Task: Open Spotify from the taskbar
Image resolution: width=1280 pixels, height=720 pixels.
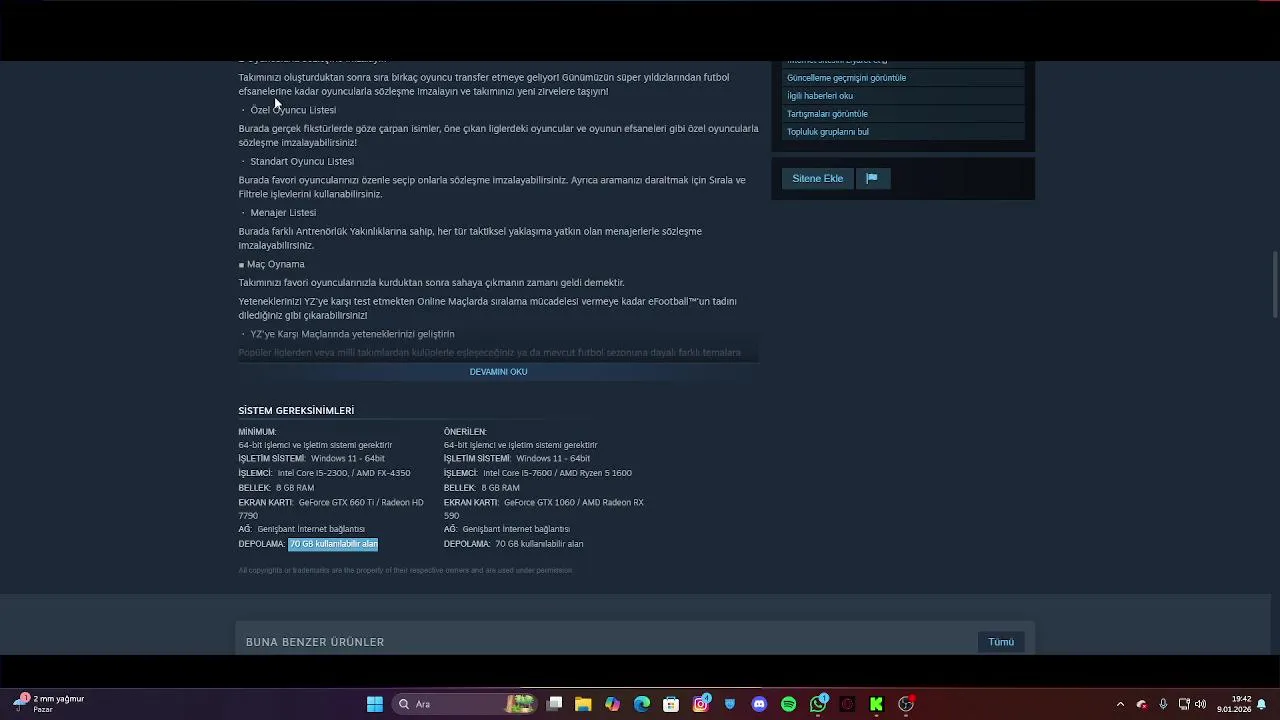Action: tap(788, 704)
